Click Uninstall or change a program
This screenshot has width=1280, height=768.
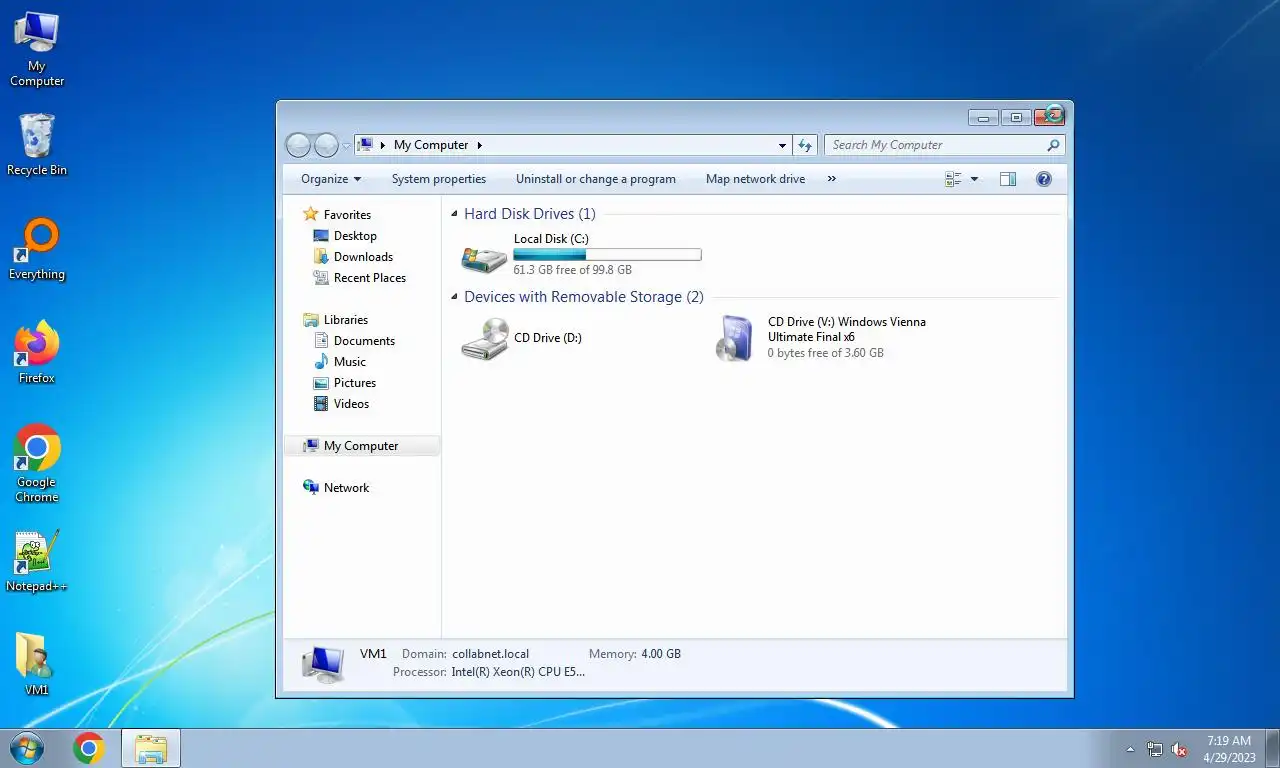pos(596,179)
